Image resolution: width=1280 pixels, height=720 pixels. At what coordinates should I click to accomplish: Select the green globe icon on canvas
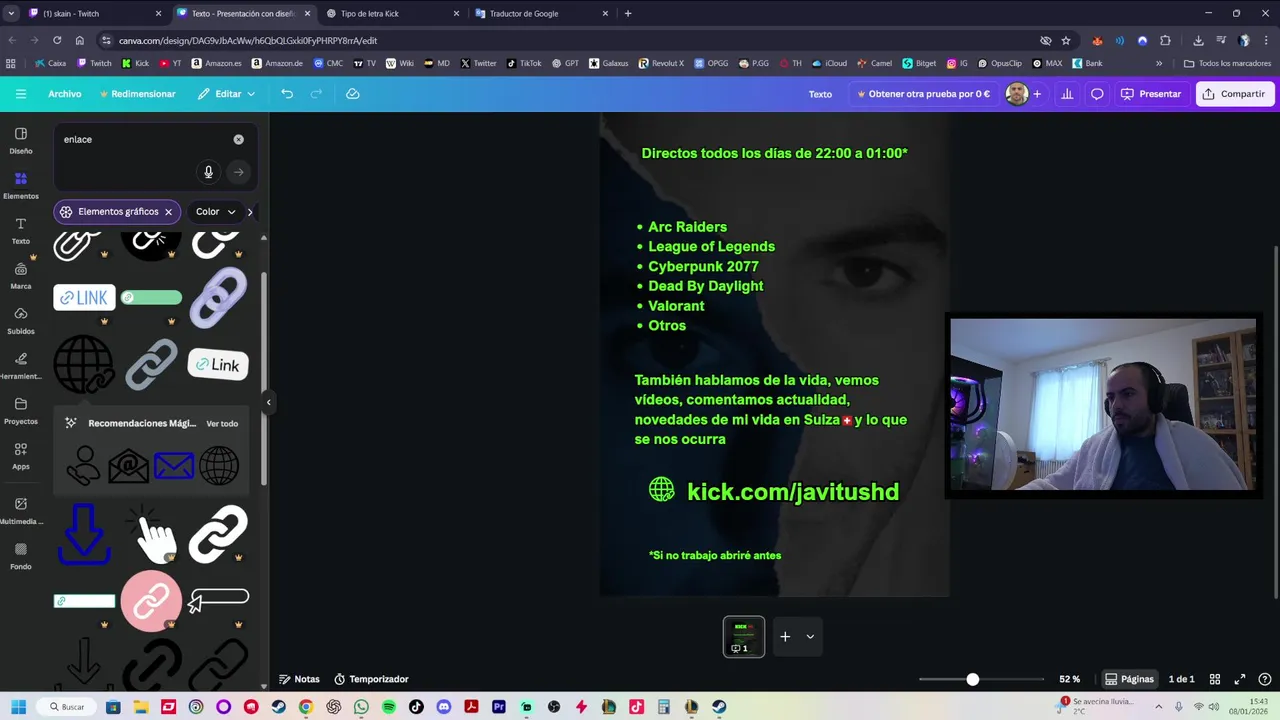pyautogui.click(x=661, y=489)
